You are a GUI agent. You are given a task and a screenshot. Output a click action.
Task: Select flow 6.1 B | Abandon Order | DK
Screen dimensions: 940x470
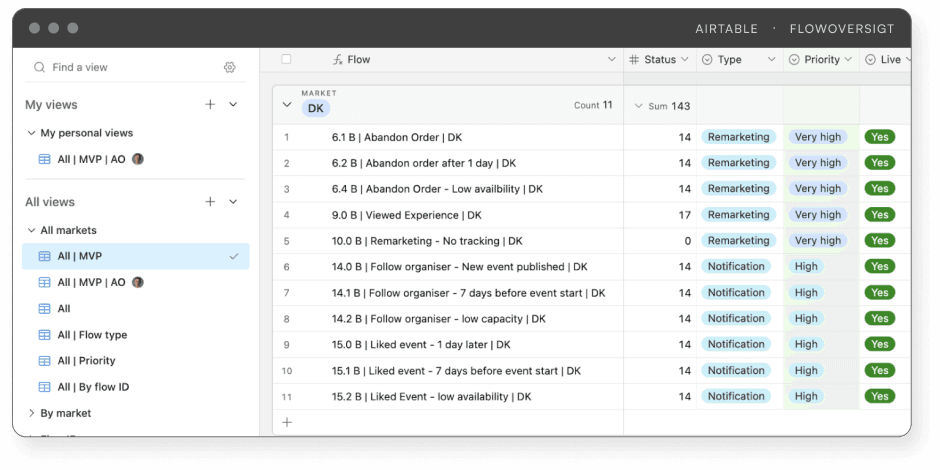click(397, 137)
